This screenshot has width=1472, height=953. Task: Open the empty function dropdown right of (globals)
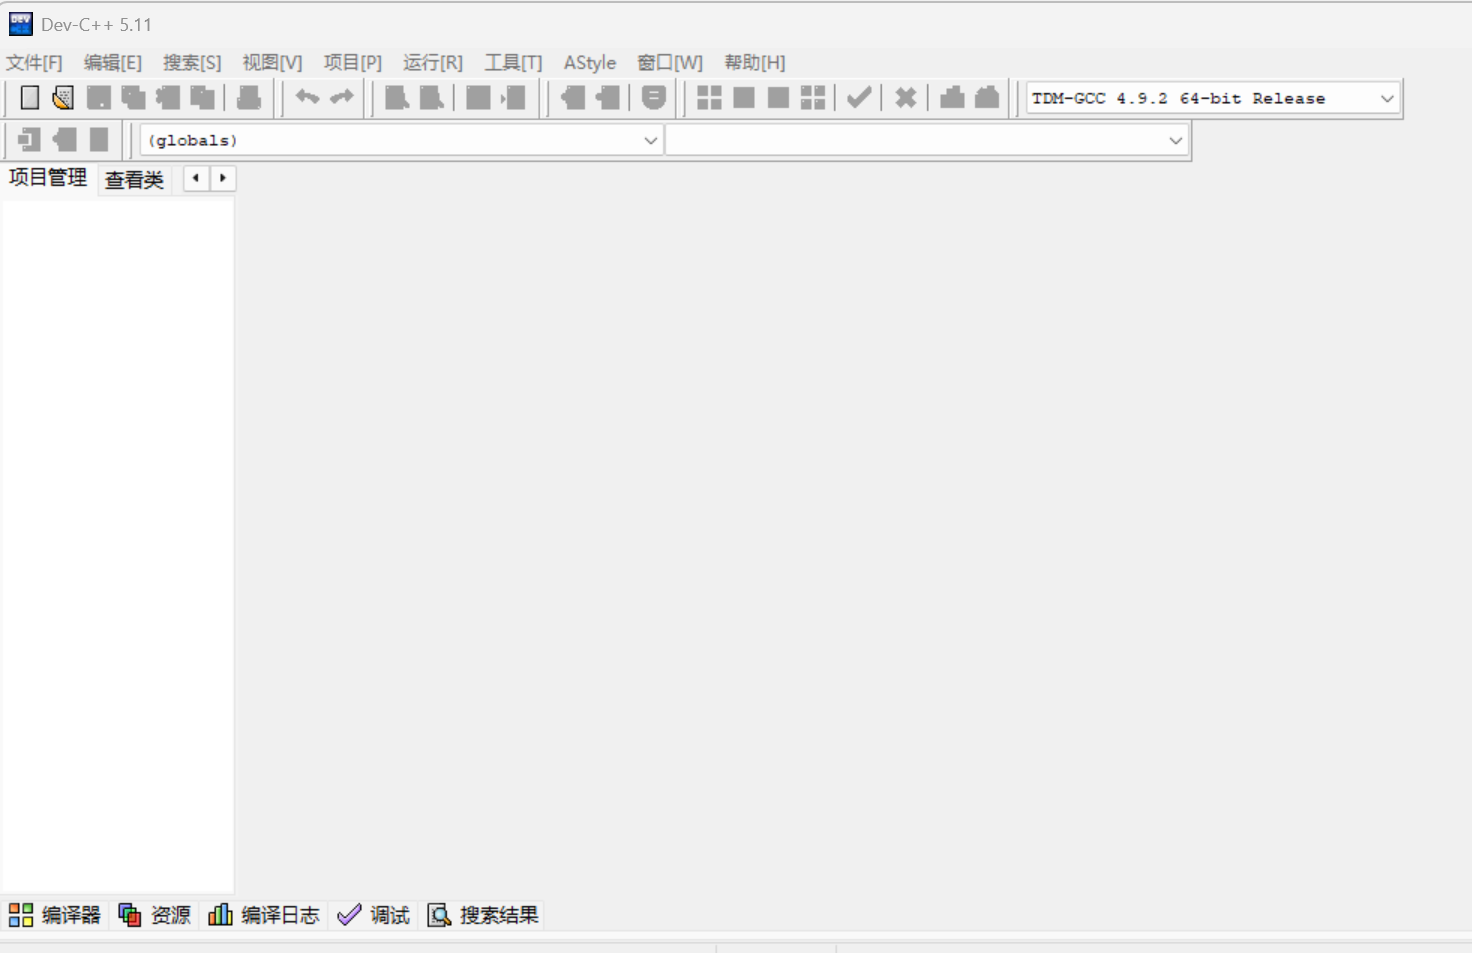tap(927, 140)
